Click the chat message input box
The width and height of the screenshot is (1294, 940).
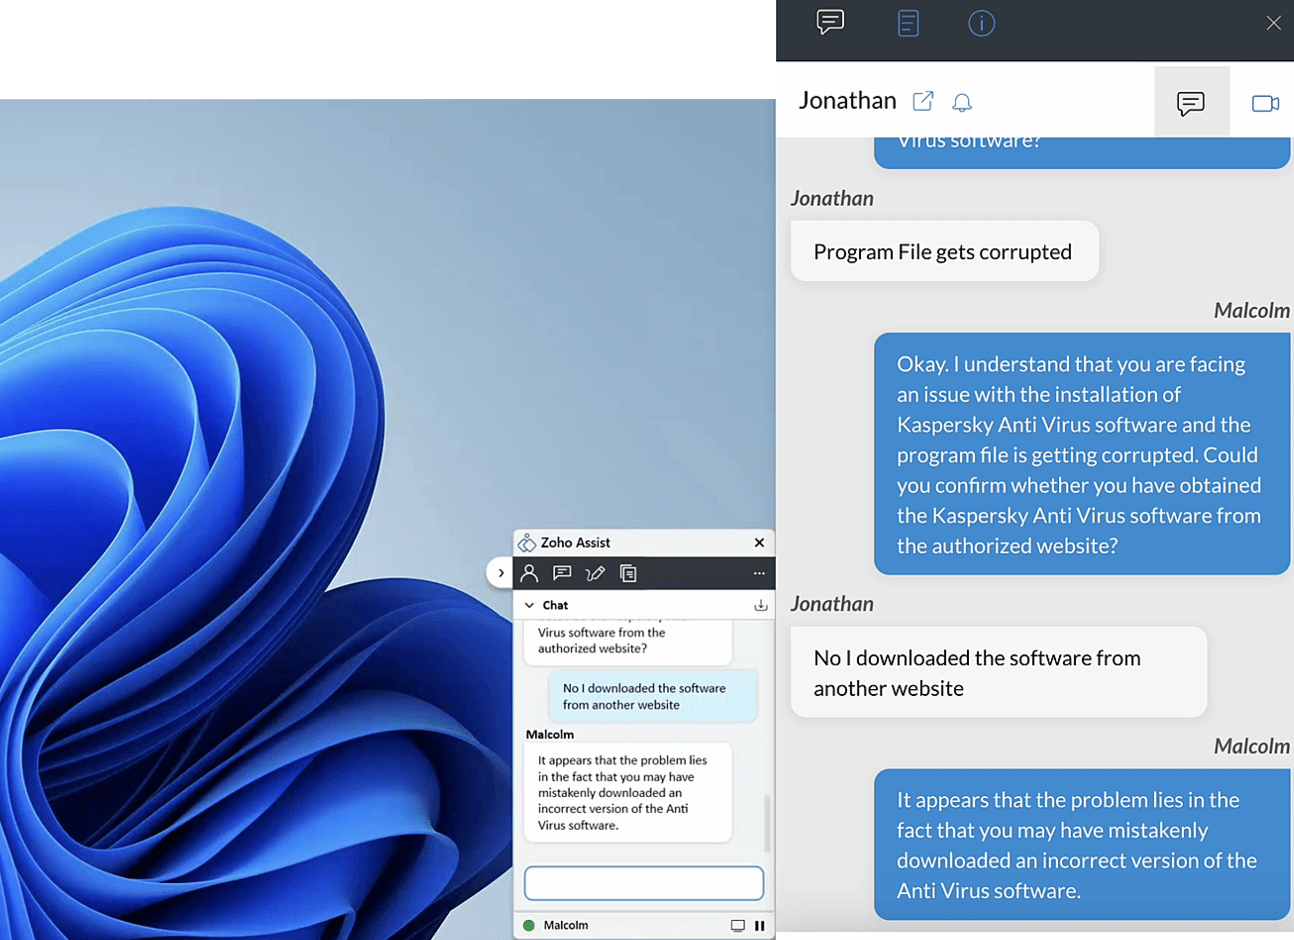[643, 883]
